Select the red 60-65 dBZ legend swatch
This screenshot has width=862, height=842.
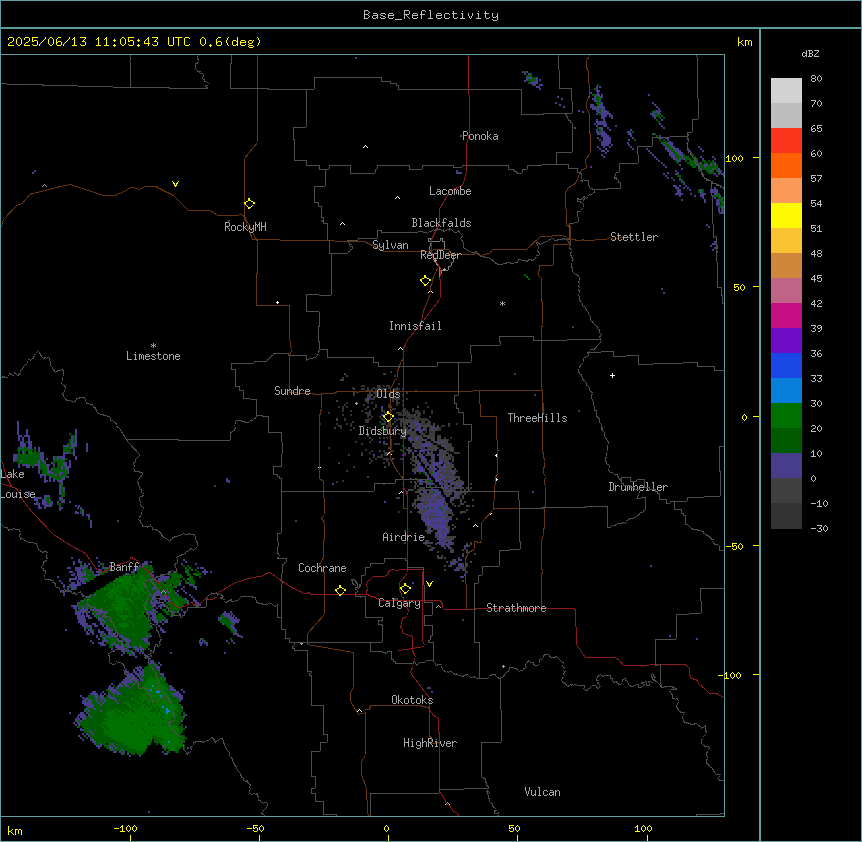786,141
